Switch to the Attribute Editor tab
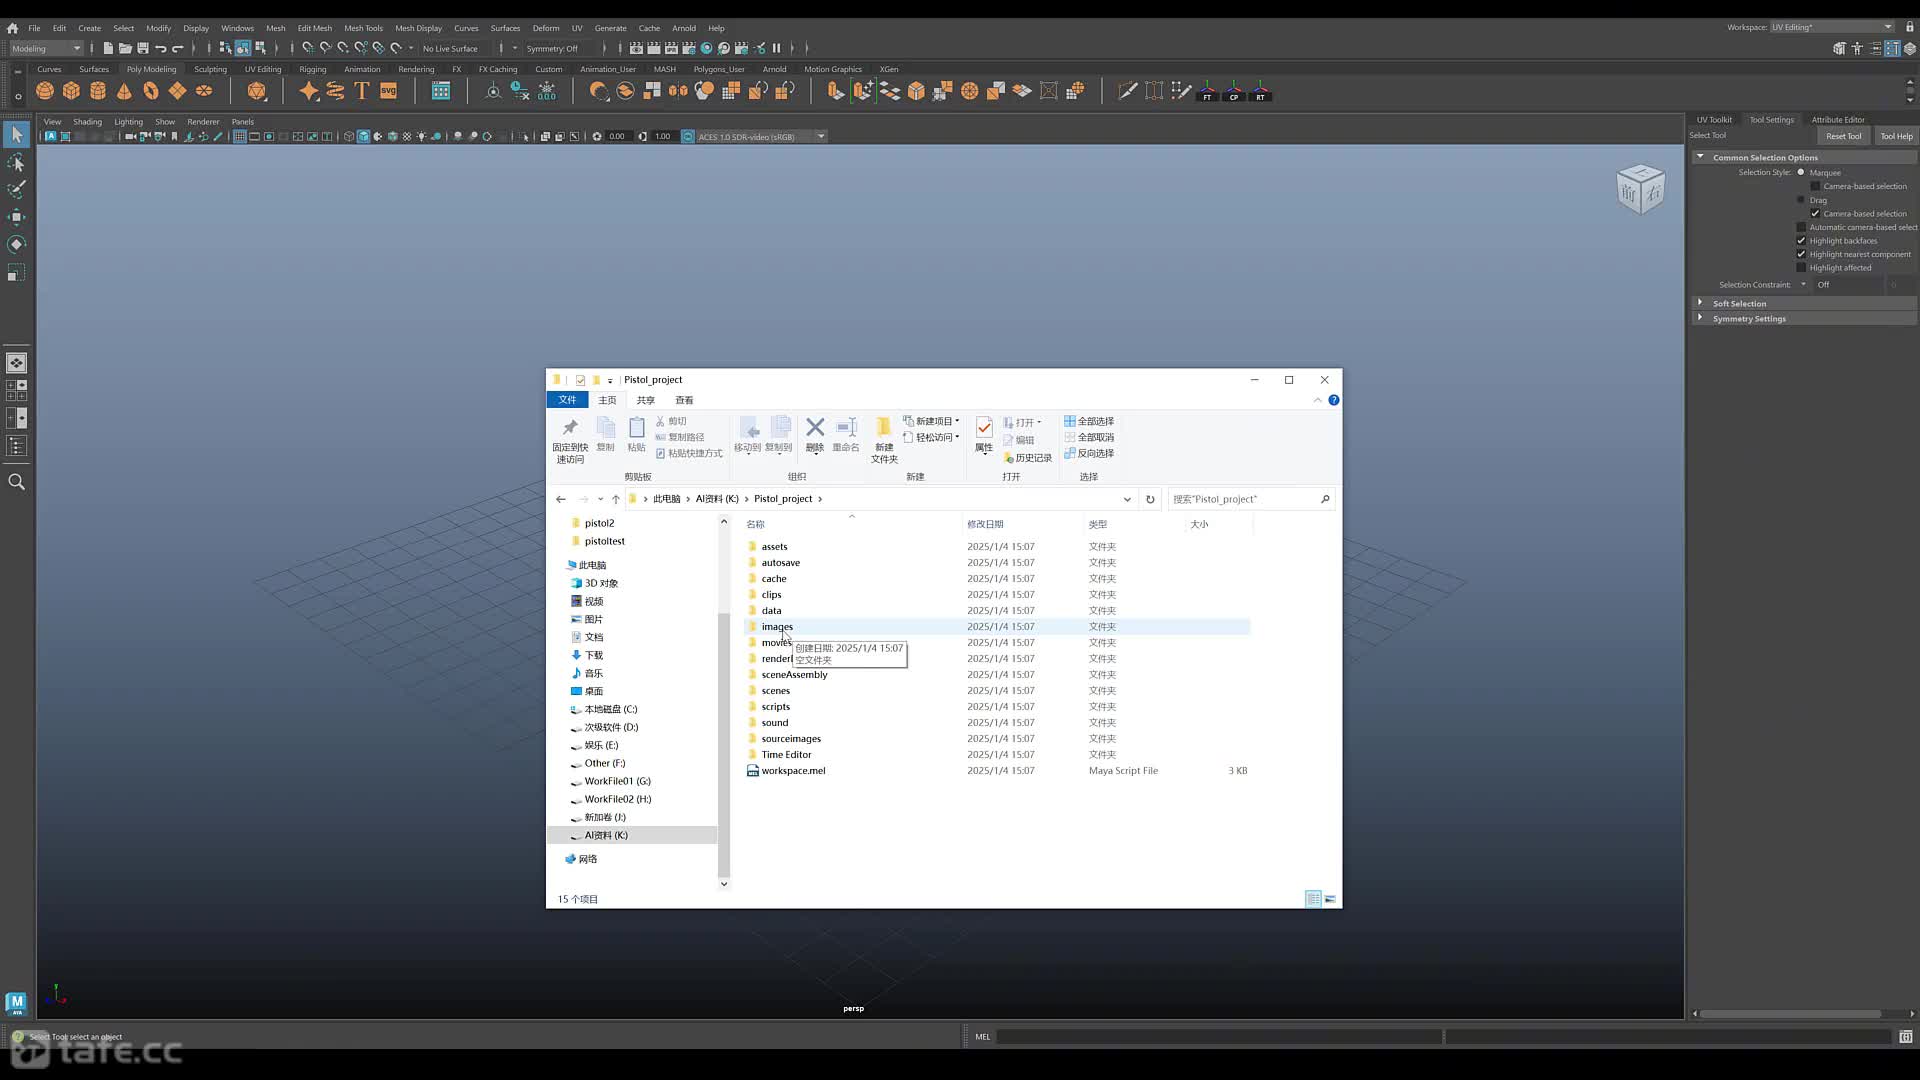The image size is (1920, 1080). pyautogui.click(x=1837, y=119)
